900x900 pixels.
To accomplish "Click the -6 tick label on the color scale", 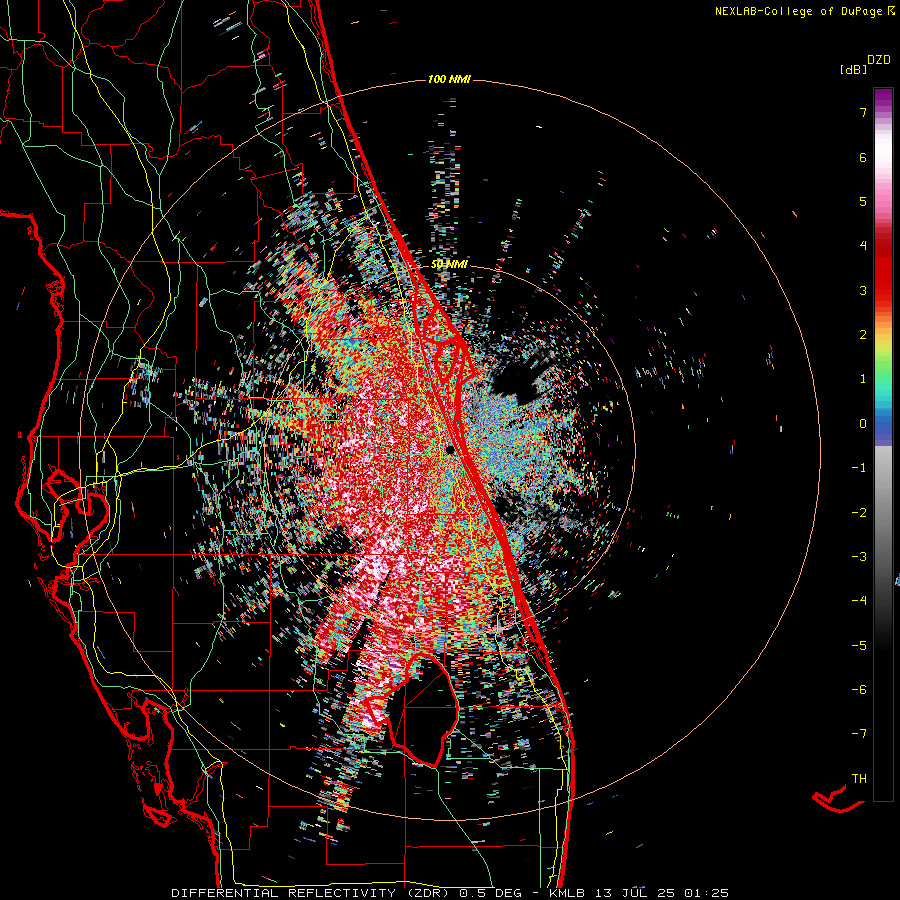I will click(859, 690).
